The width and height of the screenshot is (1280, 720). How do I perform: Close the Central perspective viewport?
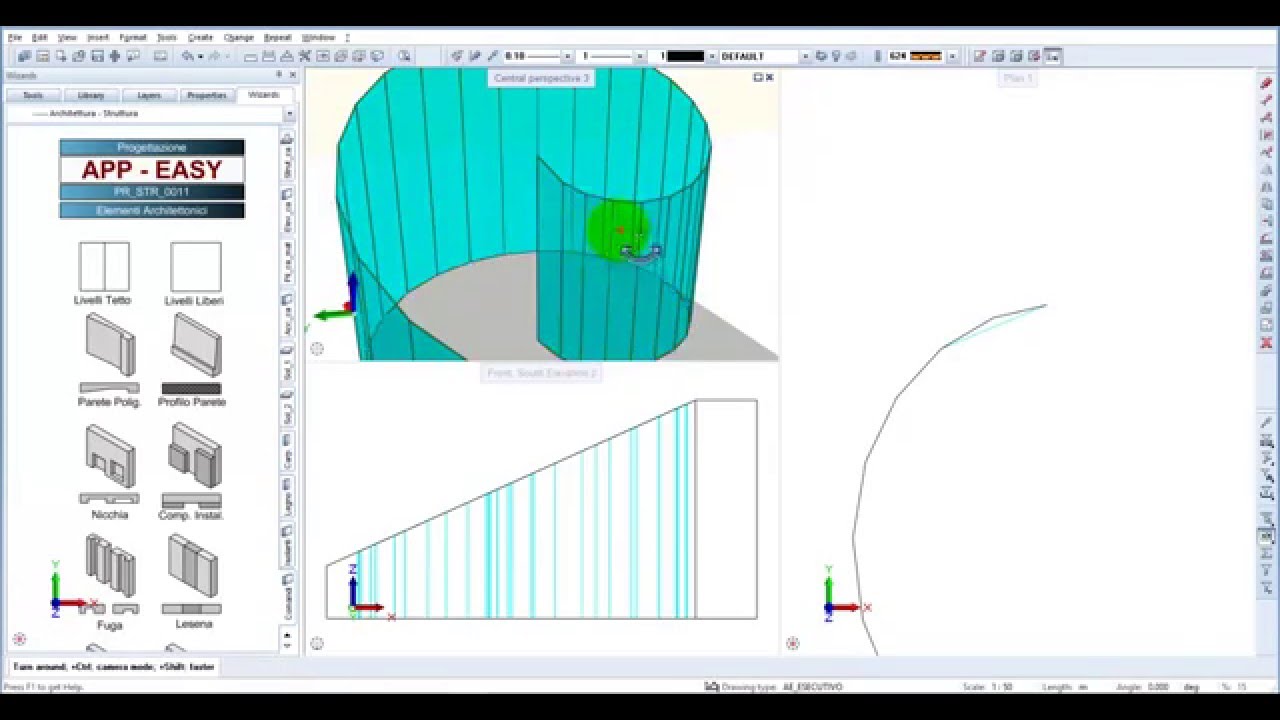(x=769, y=77)
